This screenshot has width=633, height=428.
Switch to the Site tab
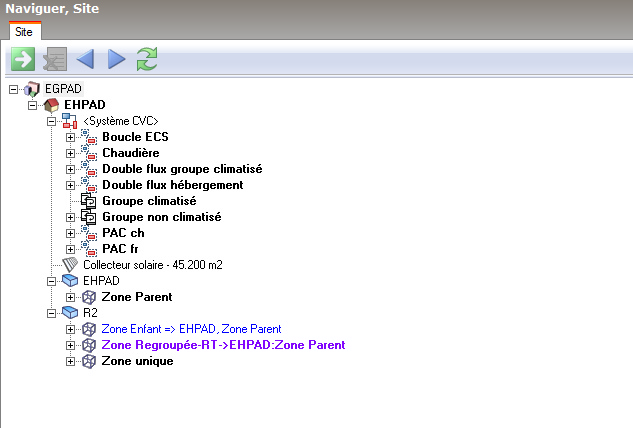[23, 32]
